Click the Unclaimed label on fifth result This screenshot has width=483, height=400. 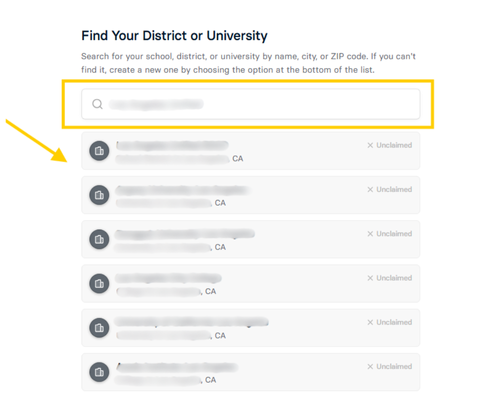coord(390,322)
